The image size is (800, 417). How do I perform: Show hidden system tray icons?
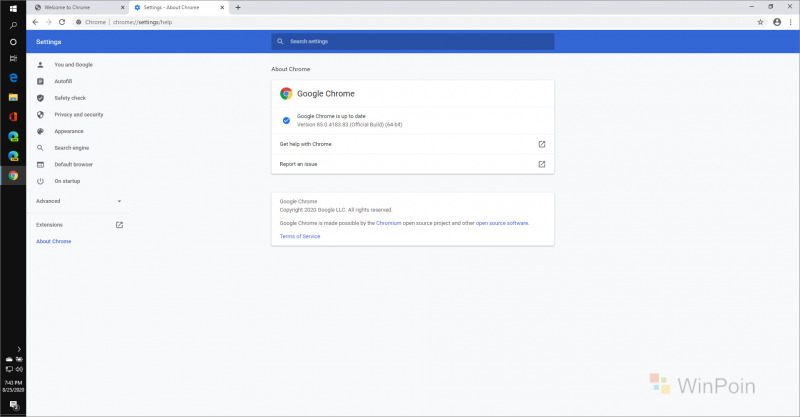tap(19, 349)
